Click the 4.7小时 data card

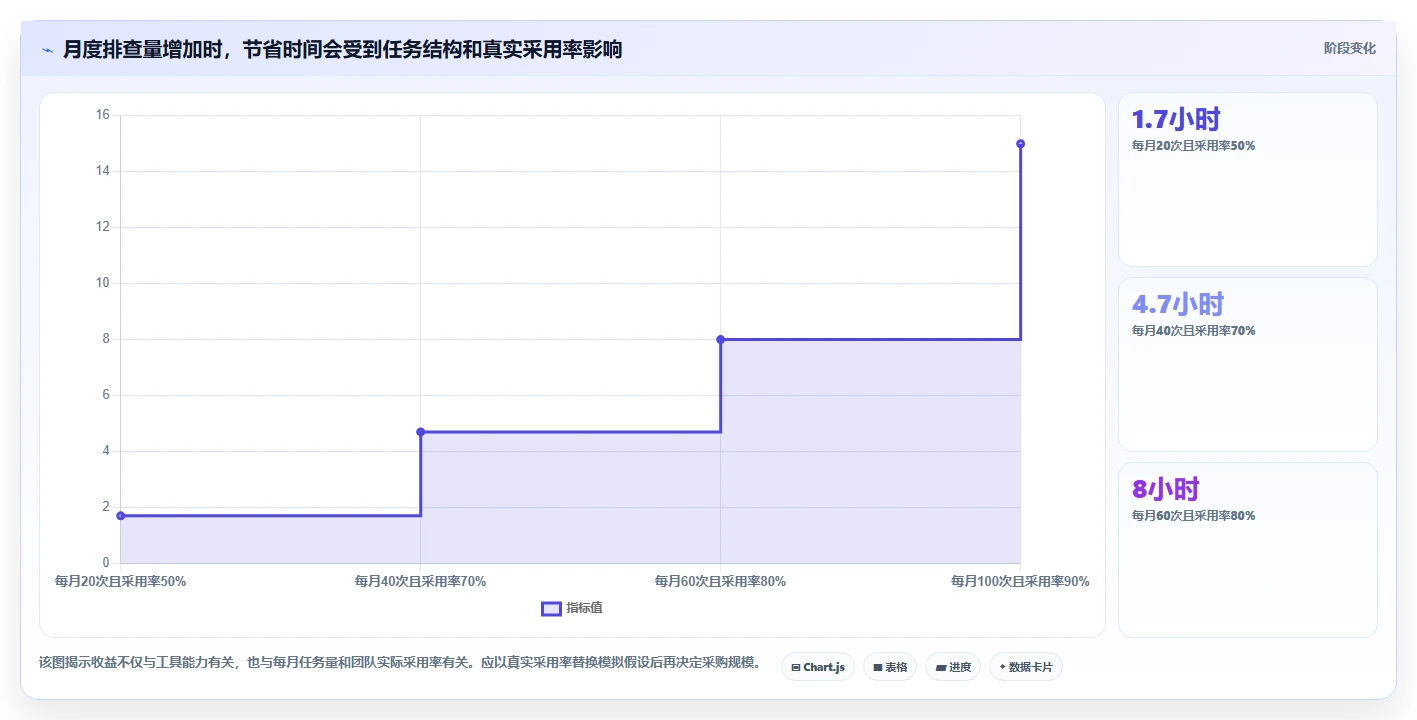click(x=1248, y=365)
